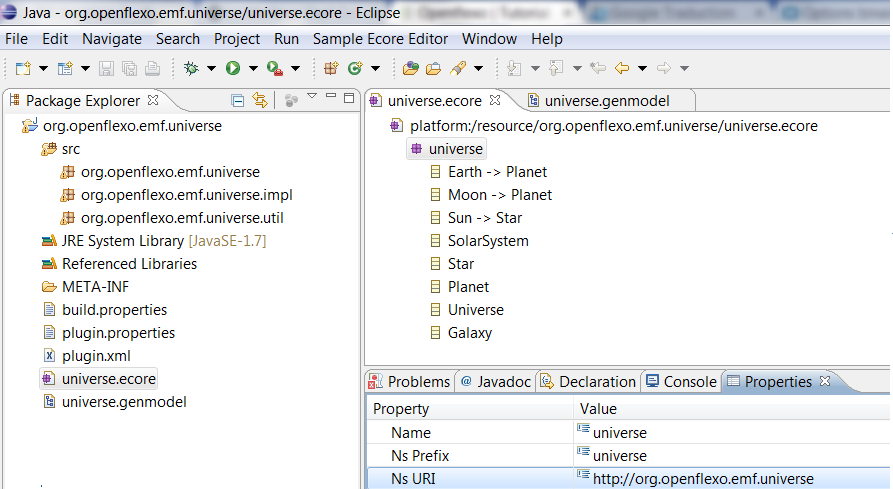The width and height of the screenshot is (893, 489).
Task: Switch to the Console tab
Action: tap(681, 381)
